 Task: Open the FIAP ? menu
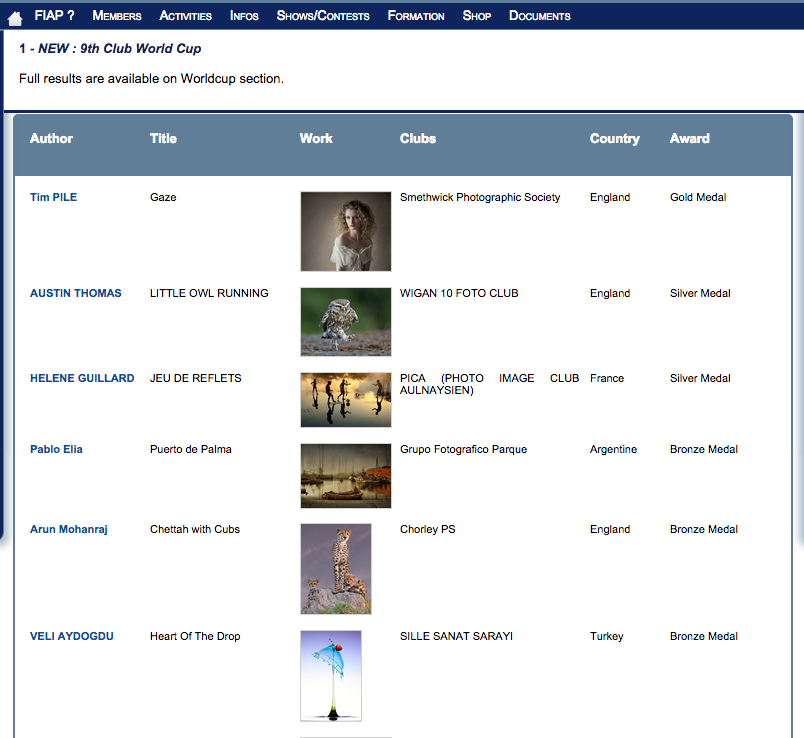coord(54,16)
